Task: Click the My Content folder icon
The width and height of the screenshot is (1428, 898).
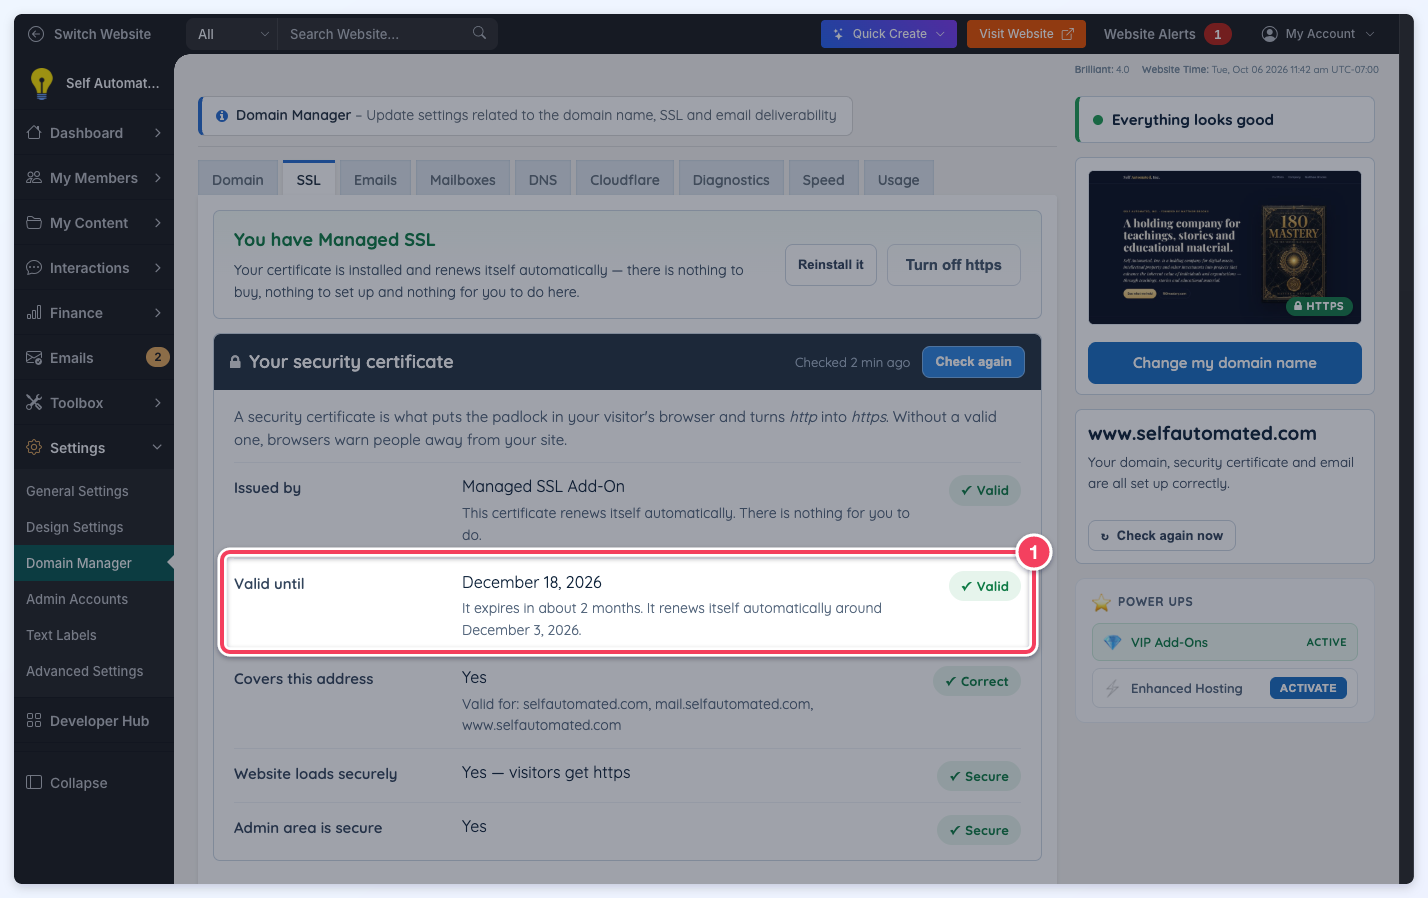Action: pos(34,223)
